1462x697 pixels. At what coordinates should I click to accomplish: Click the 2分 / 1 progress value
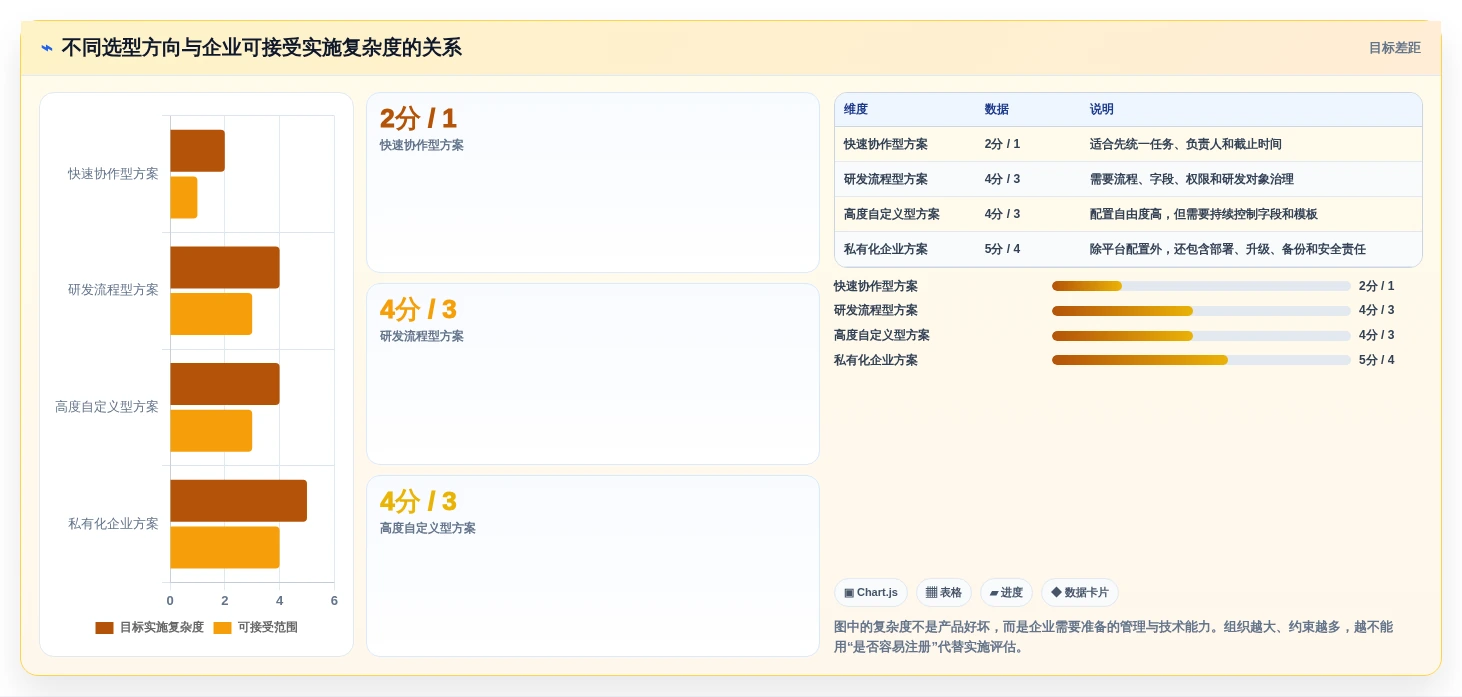tap(1376, 286)
